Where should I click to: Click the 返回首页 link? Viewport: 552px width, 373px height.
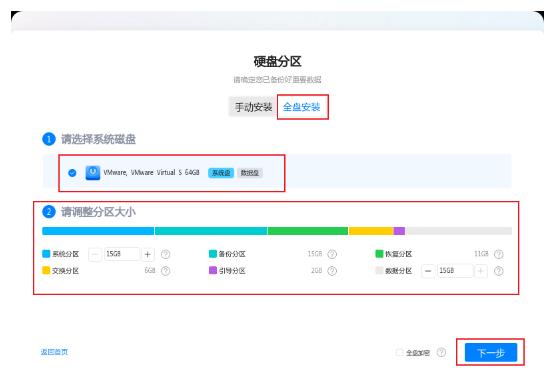54,352
